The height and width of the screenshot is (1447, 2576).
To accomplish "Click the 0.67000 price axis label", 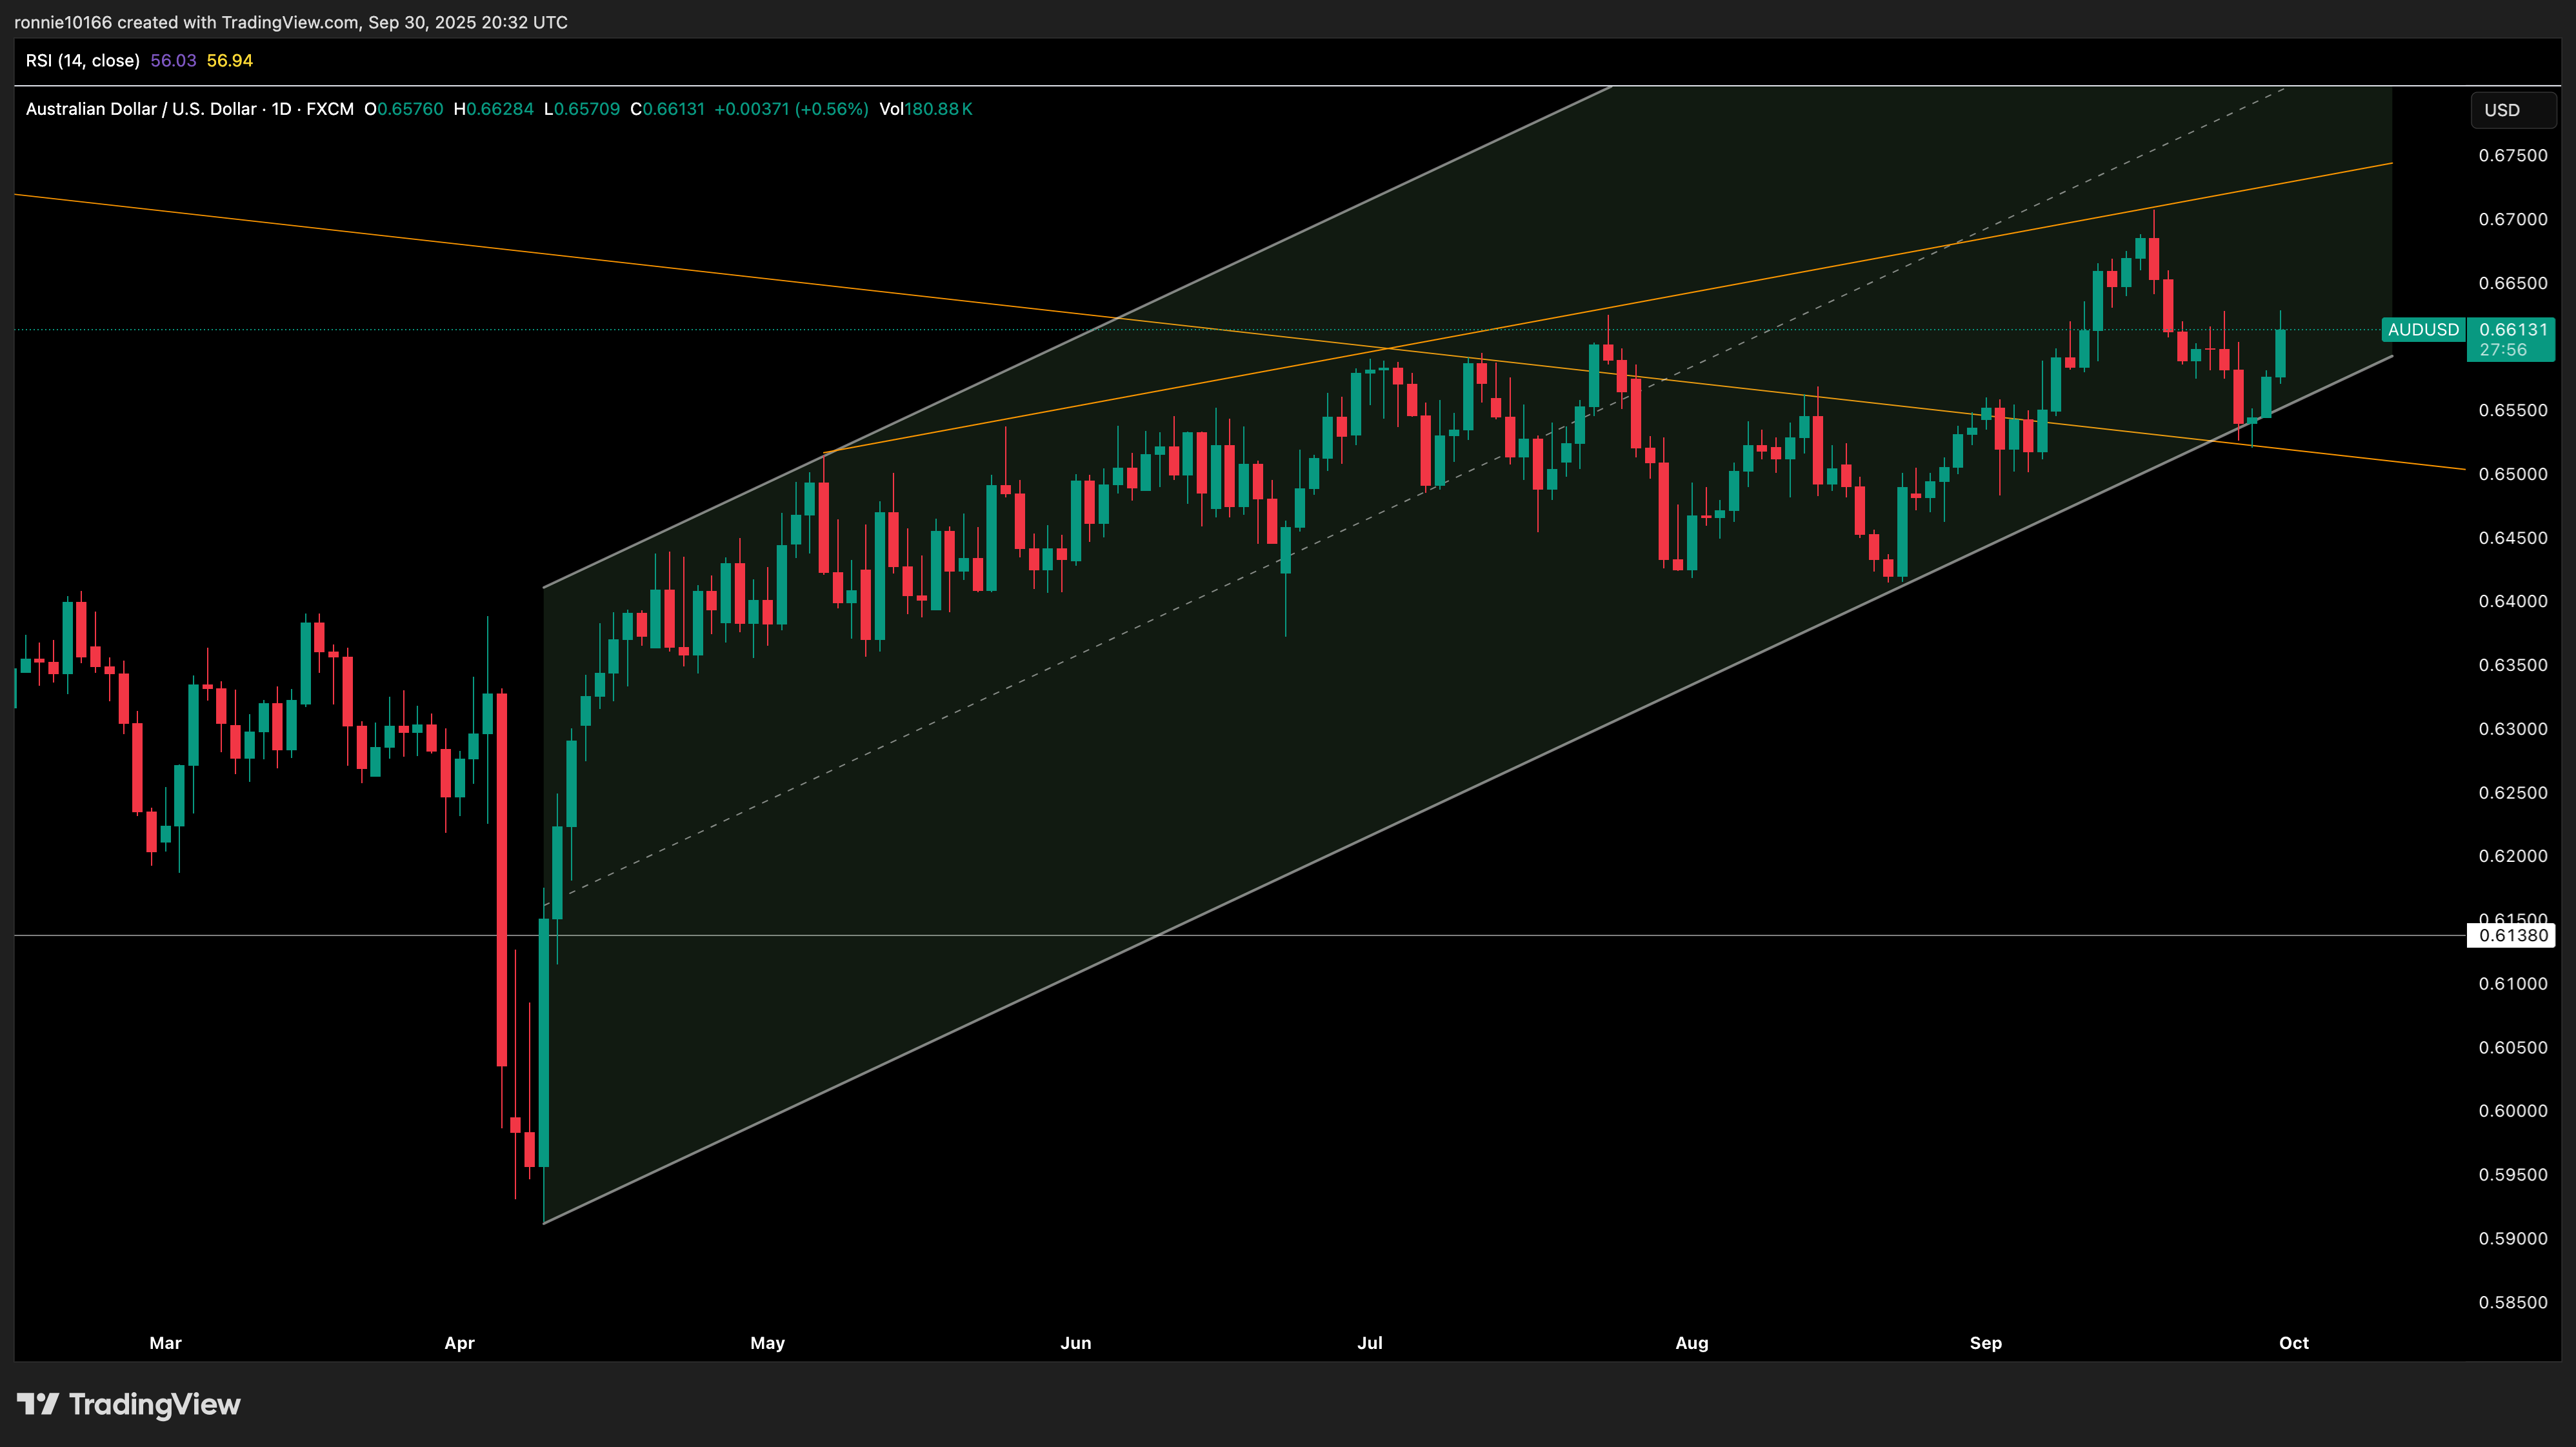I will (2512, 220).
